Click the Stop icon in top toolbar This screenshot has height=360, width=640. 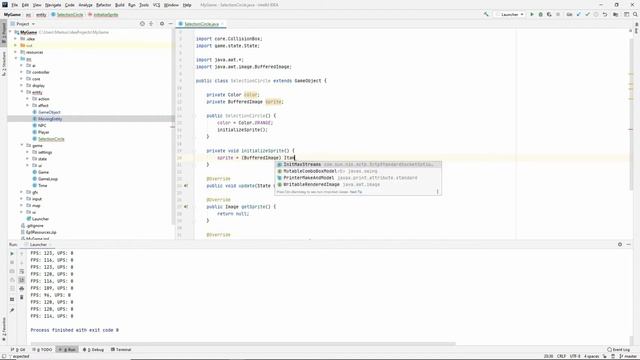click(x=558, y=14)
